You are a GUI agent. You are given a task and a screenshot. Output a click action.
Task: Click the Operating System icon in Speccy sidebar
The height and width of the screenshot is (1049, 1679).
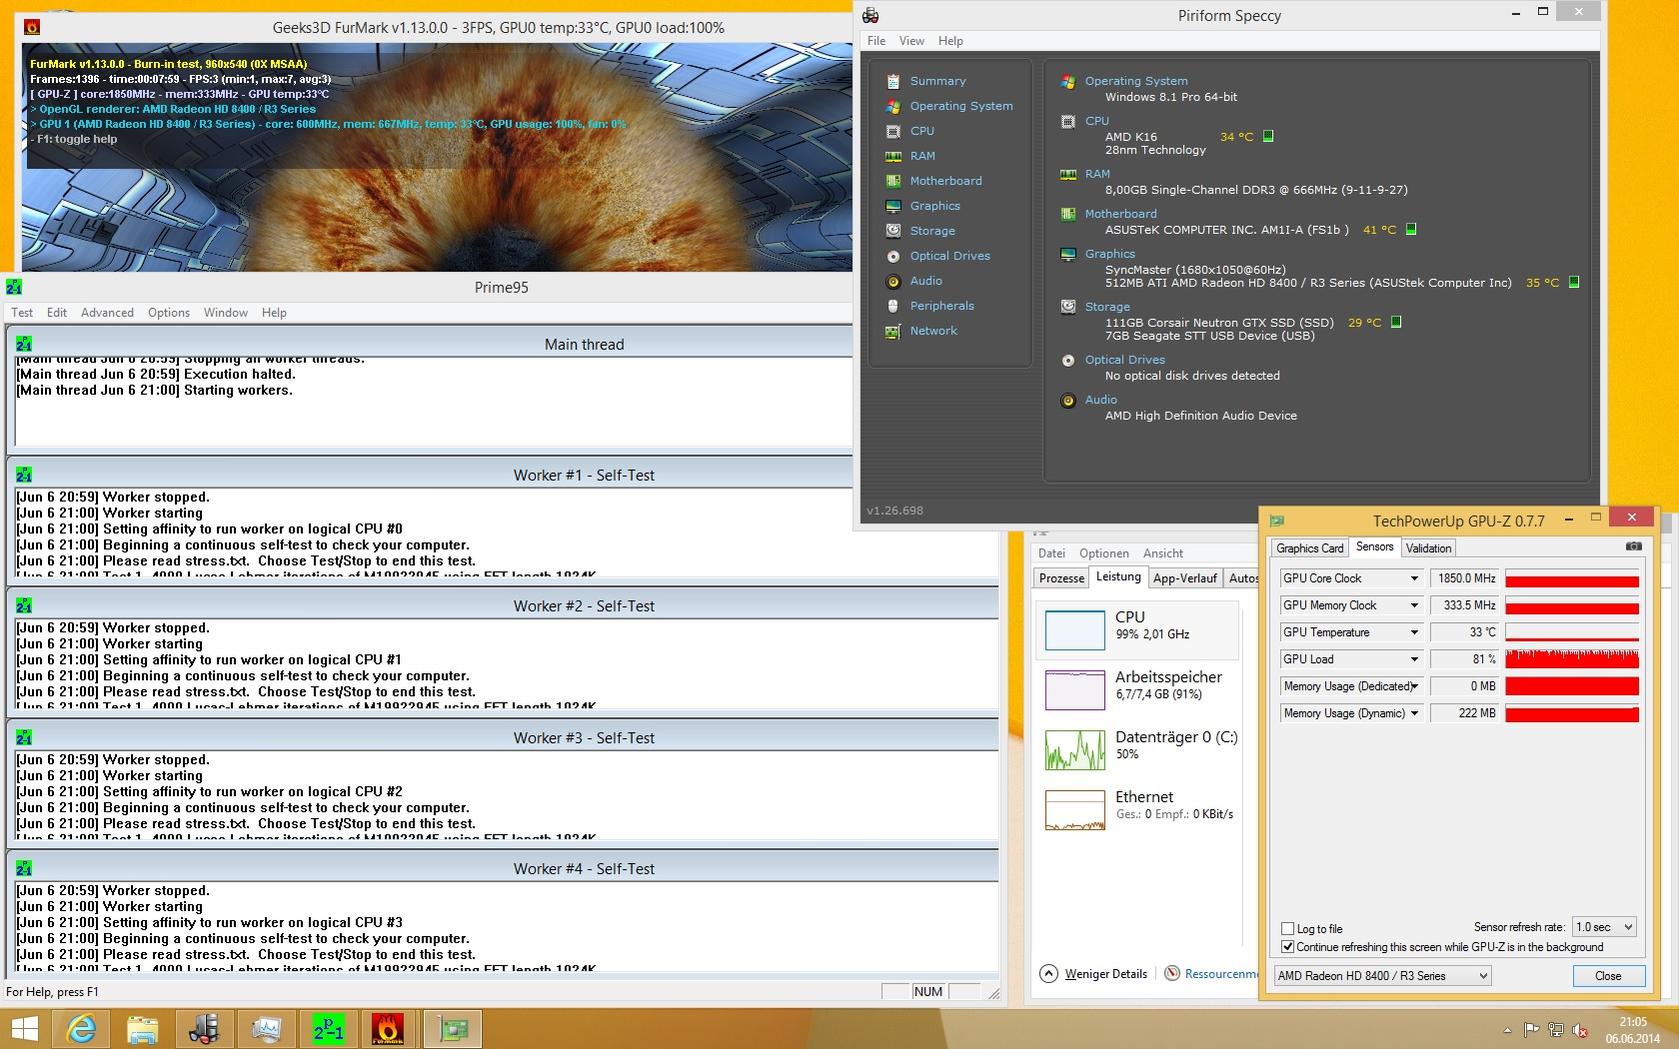[893, 106]
